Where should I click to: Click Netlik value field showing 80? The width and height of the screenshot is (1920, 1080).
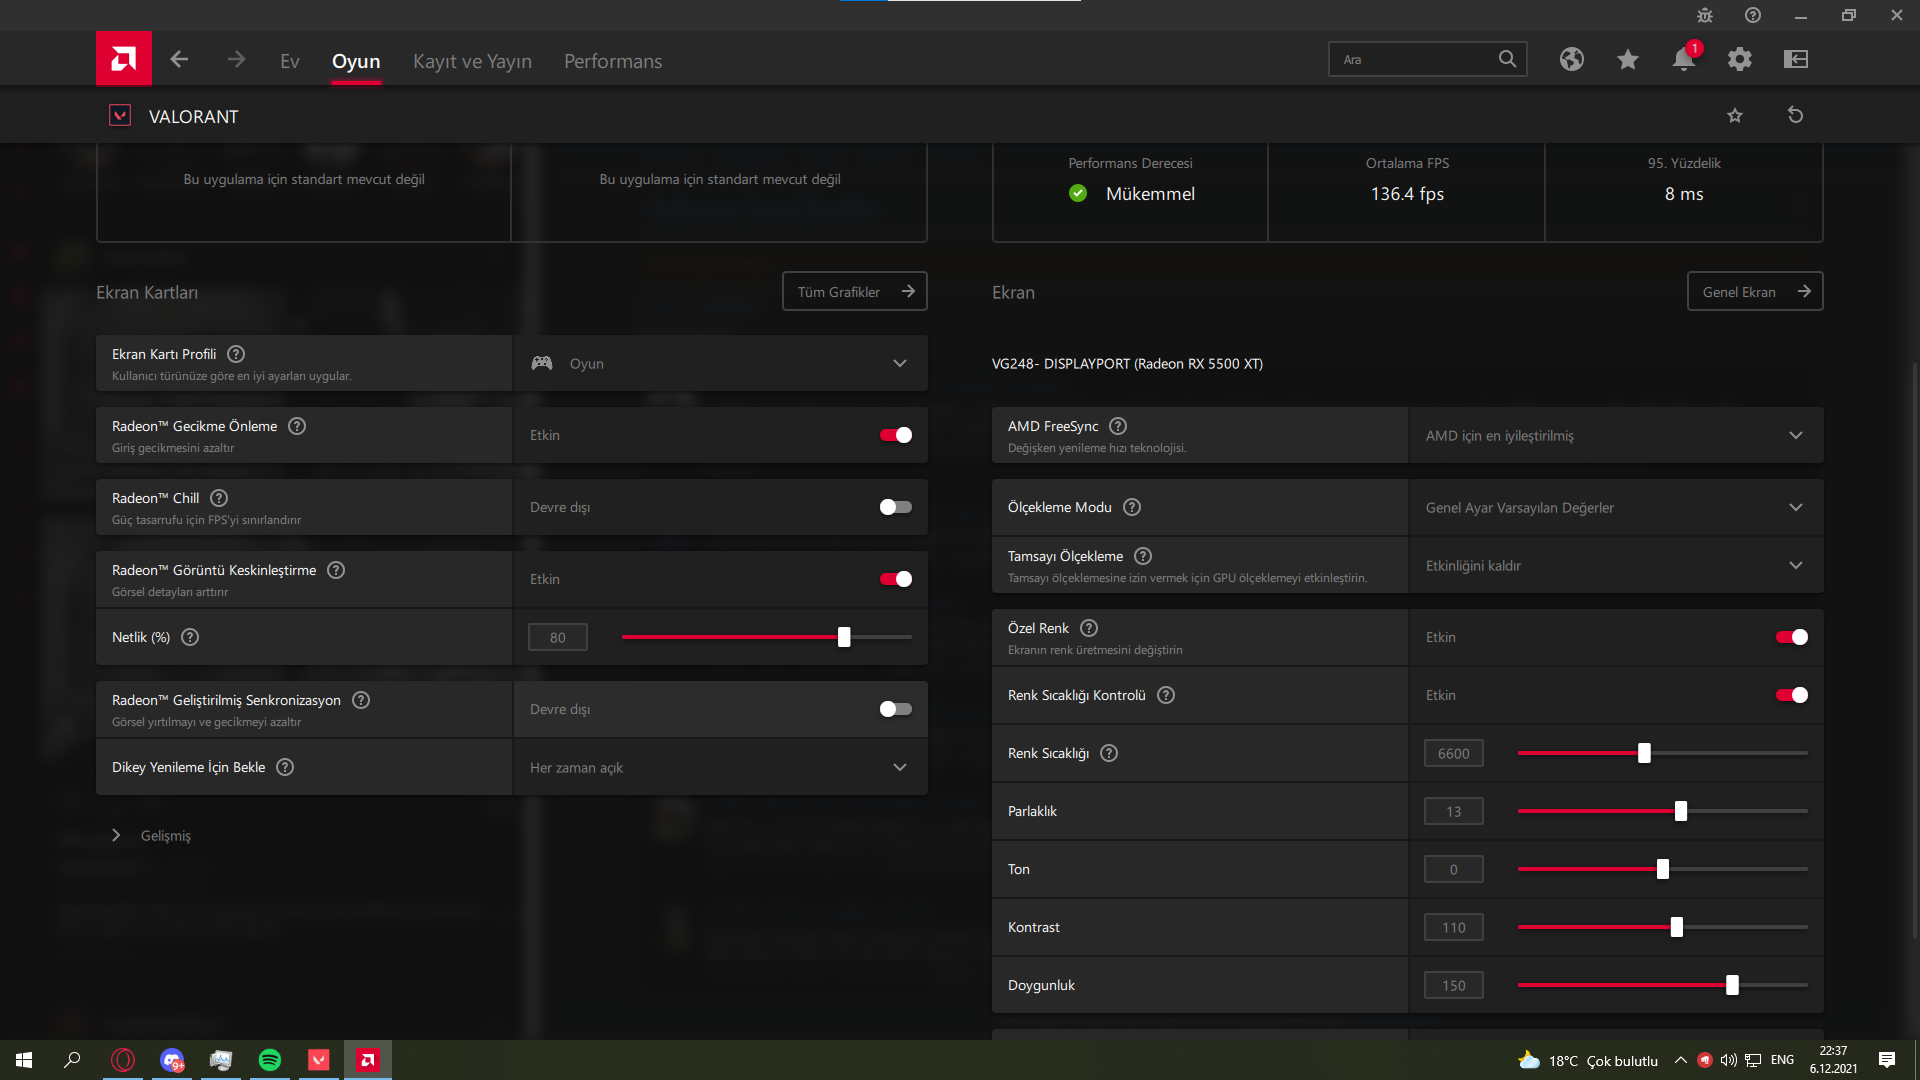click(557, 637)
